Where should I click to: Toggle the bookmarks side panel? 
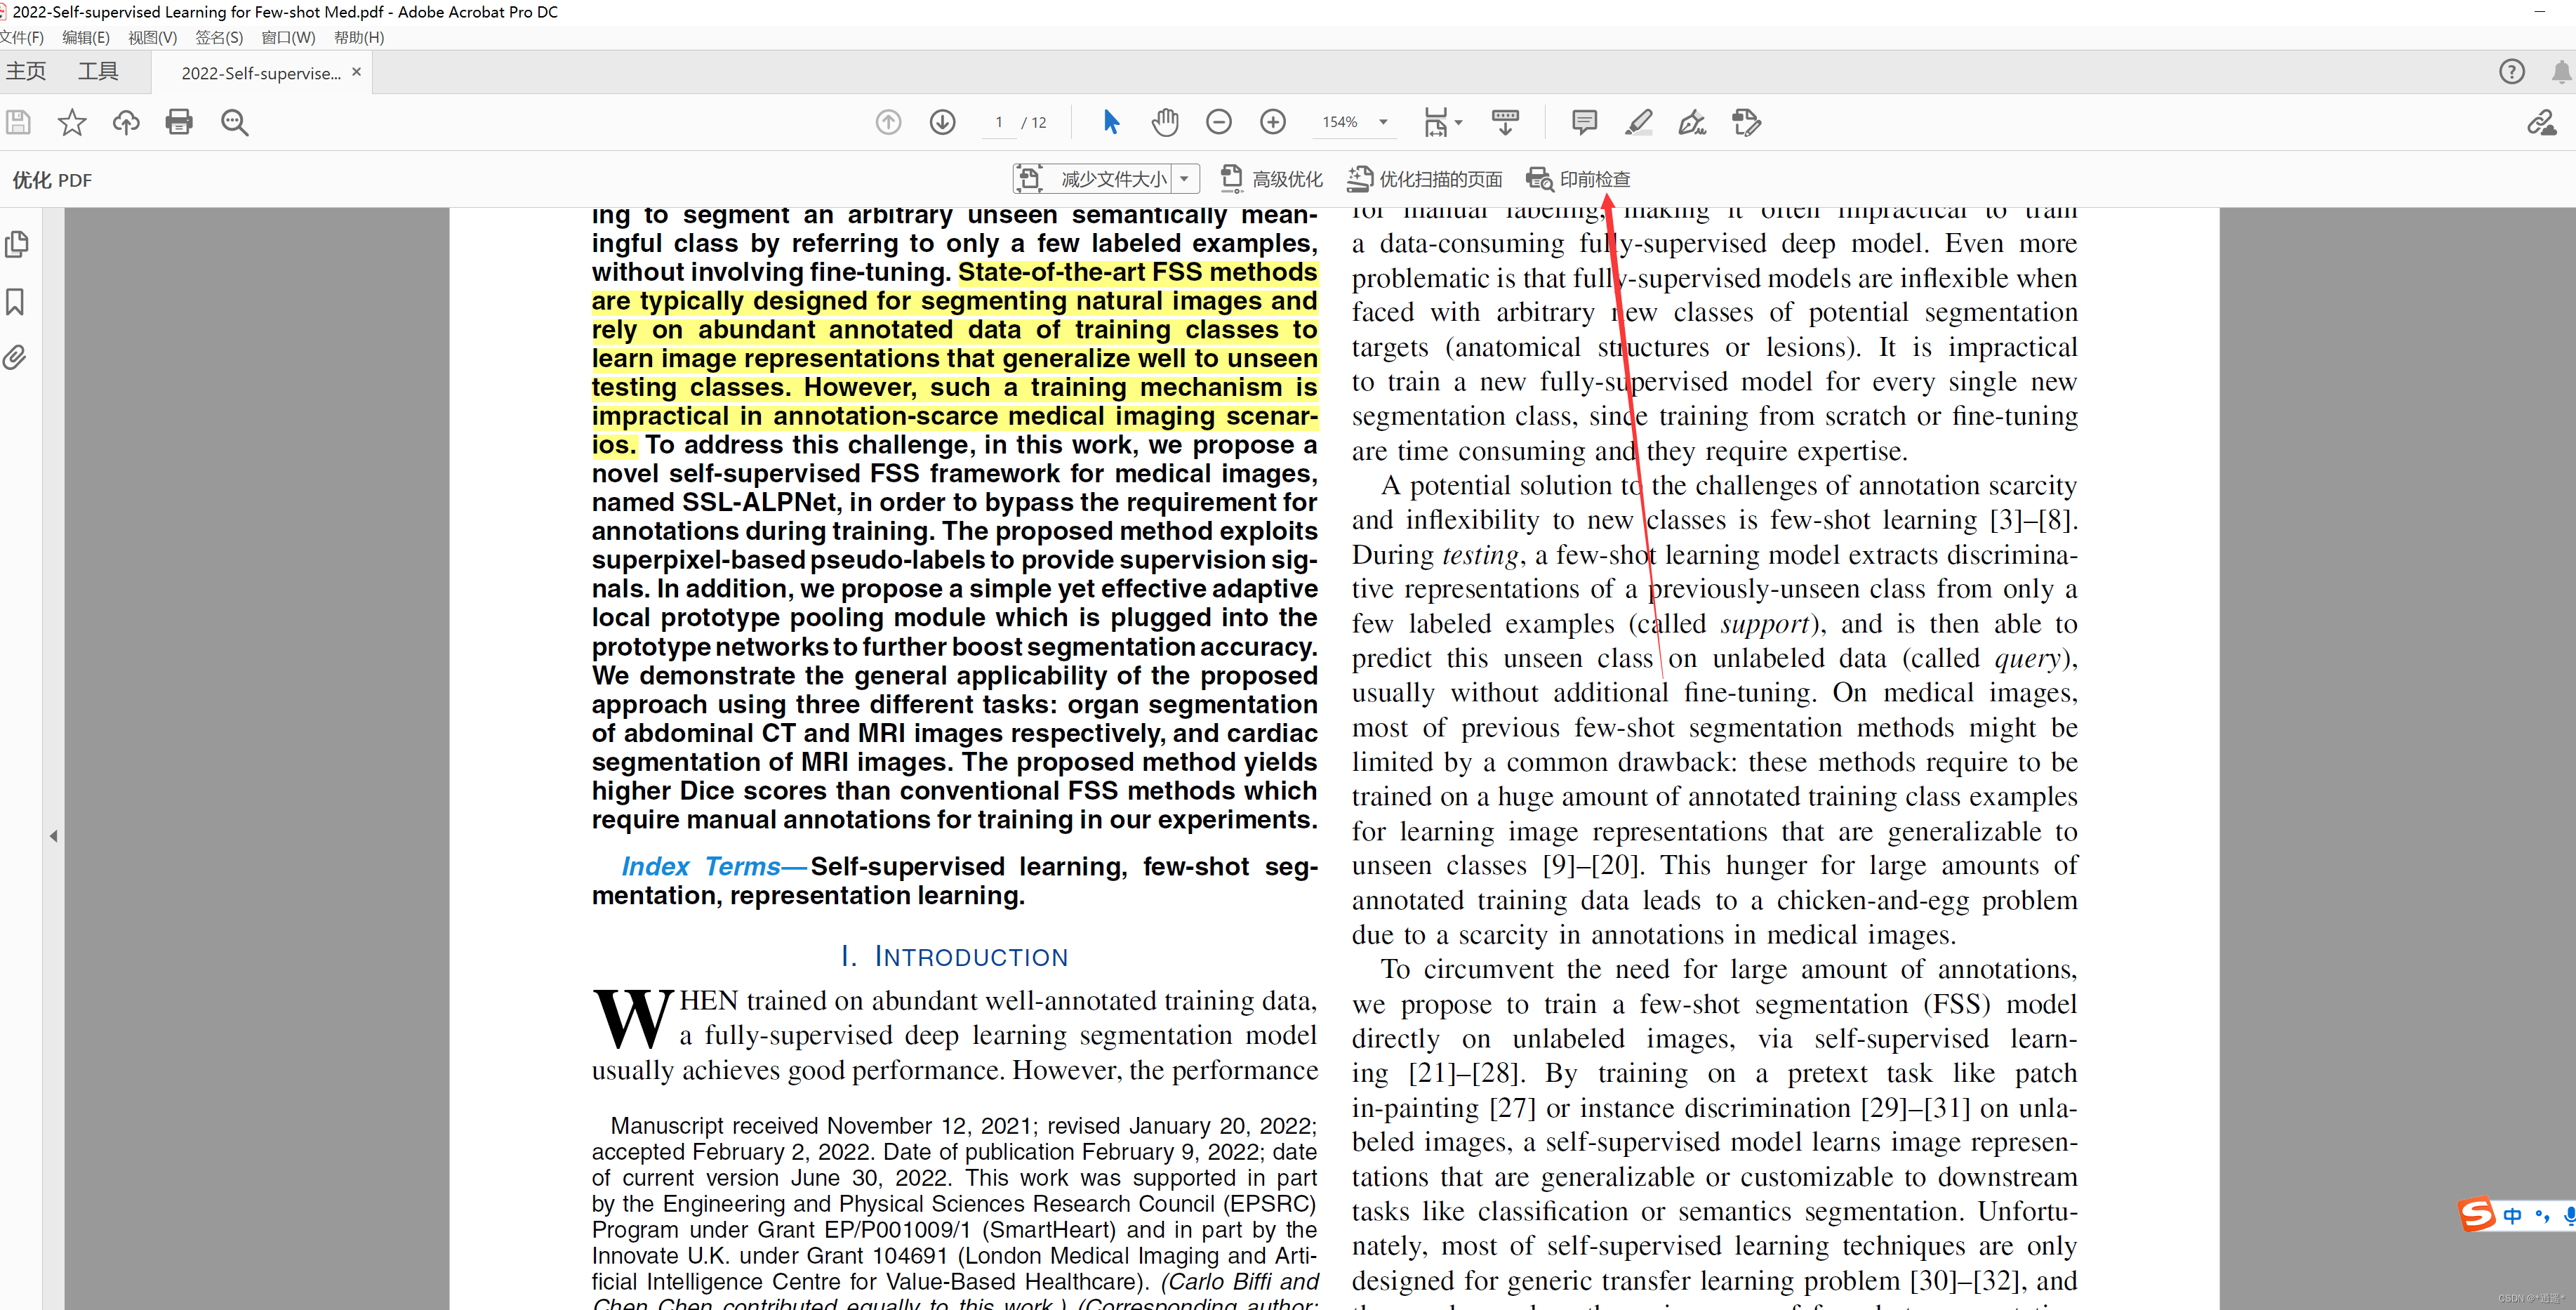click(16, 301)
